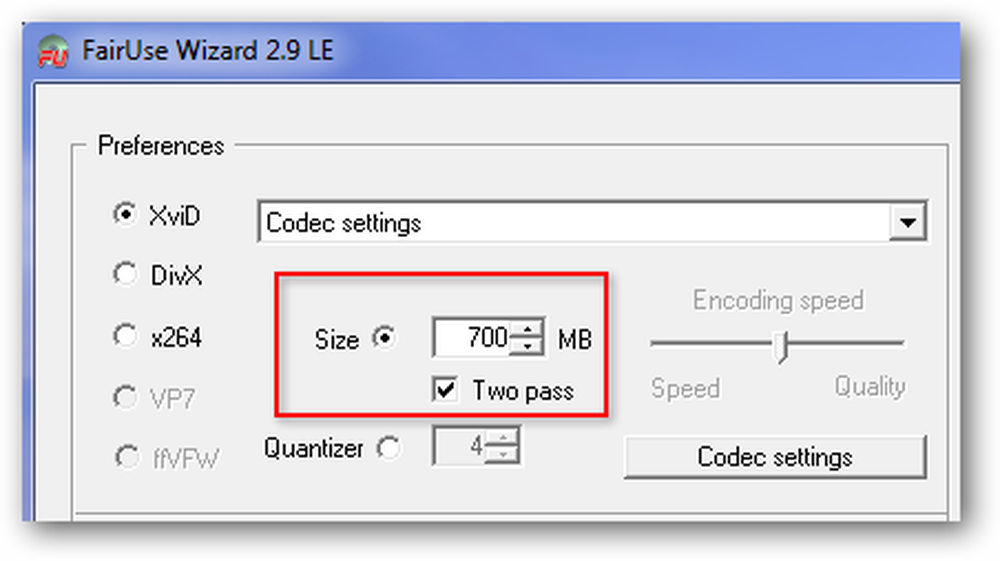Decrease the size value with down arrow
The height and width of the screenshot is (561, 1000).
tap(528, 346)
